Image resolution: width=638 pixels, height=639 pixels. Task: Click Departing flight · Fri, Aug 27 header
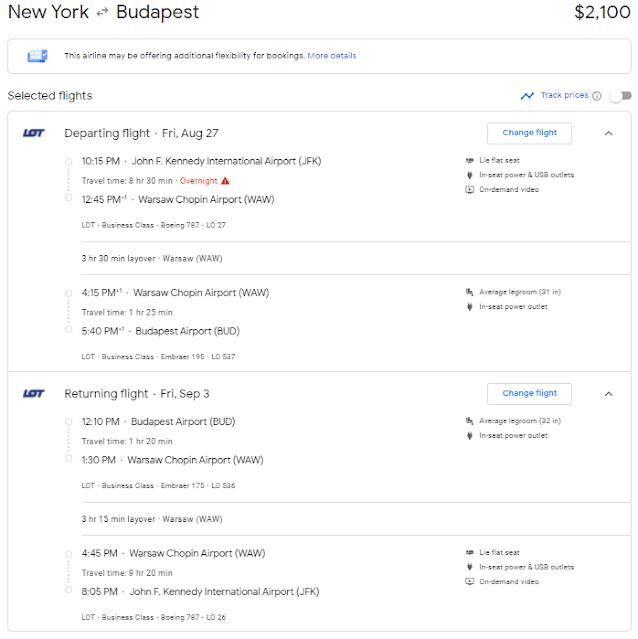pyautogui.click(x=141, y=133)
